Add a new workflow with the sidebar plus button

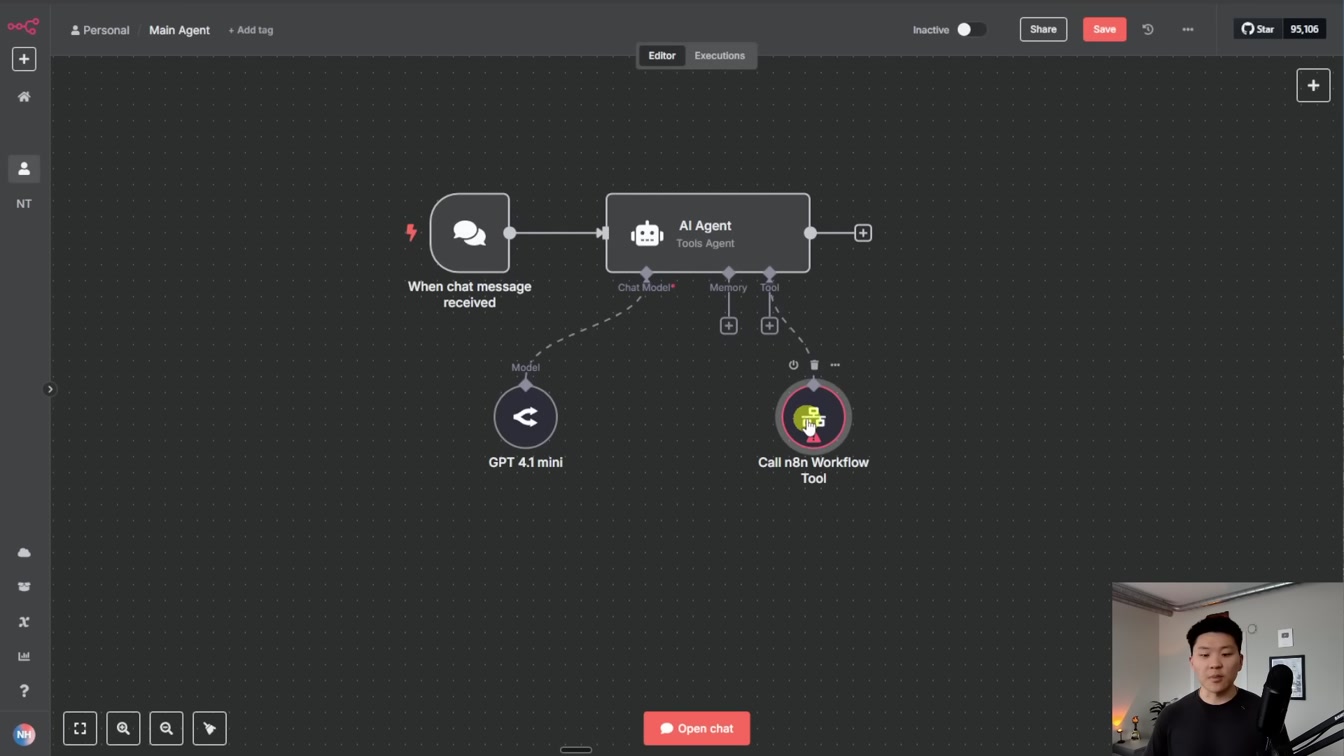(24, 59)
